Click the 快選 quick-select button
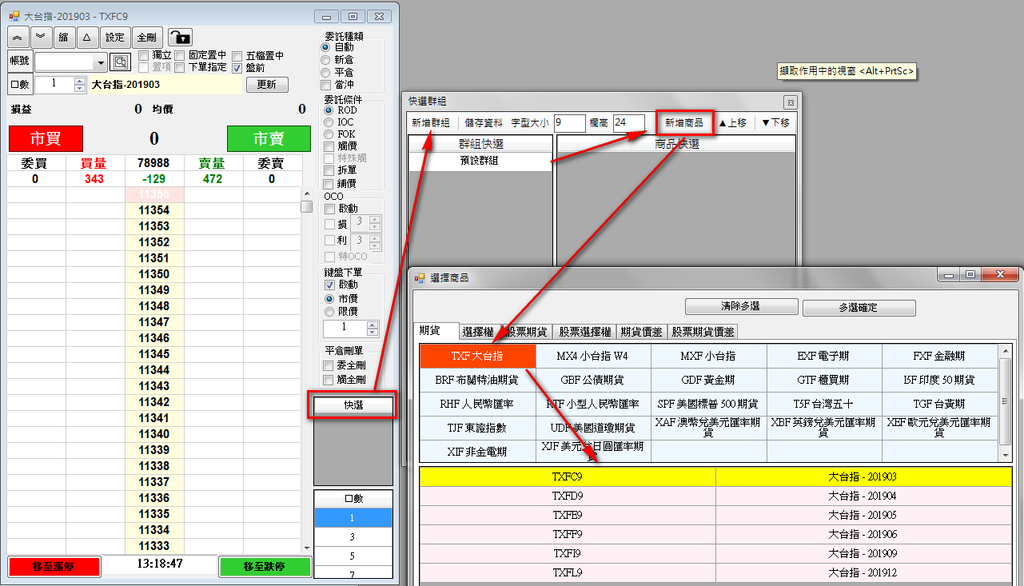Viewport: 1024px width, 586px height. (353, 405)
